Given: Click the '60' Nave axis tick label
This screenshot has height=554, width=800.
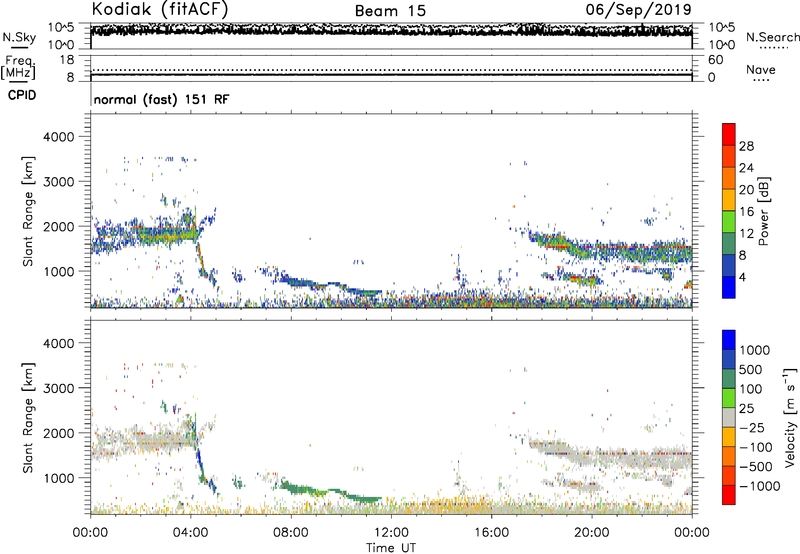Looking at the screenshot, I should pos(715,60).
